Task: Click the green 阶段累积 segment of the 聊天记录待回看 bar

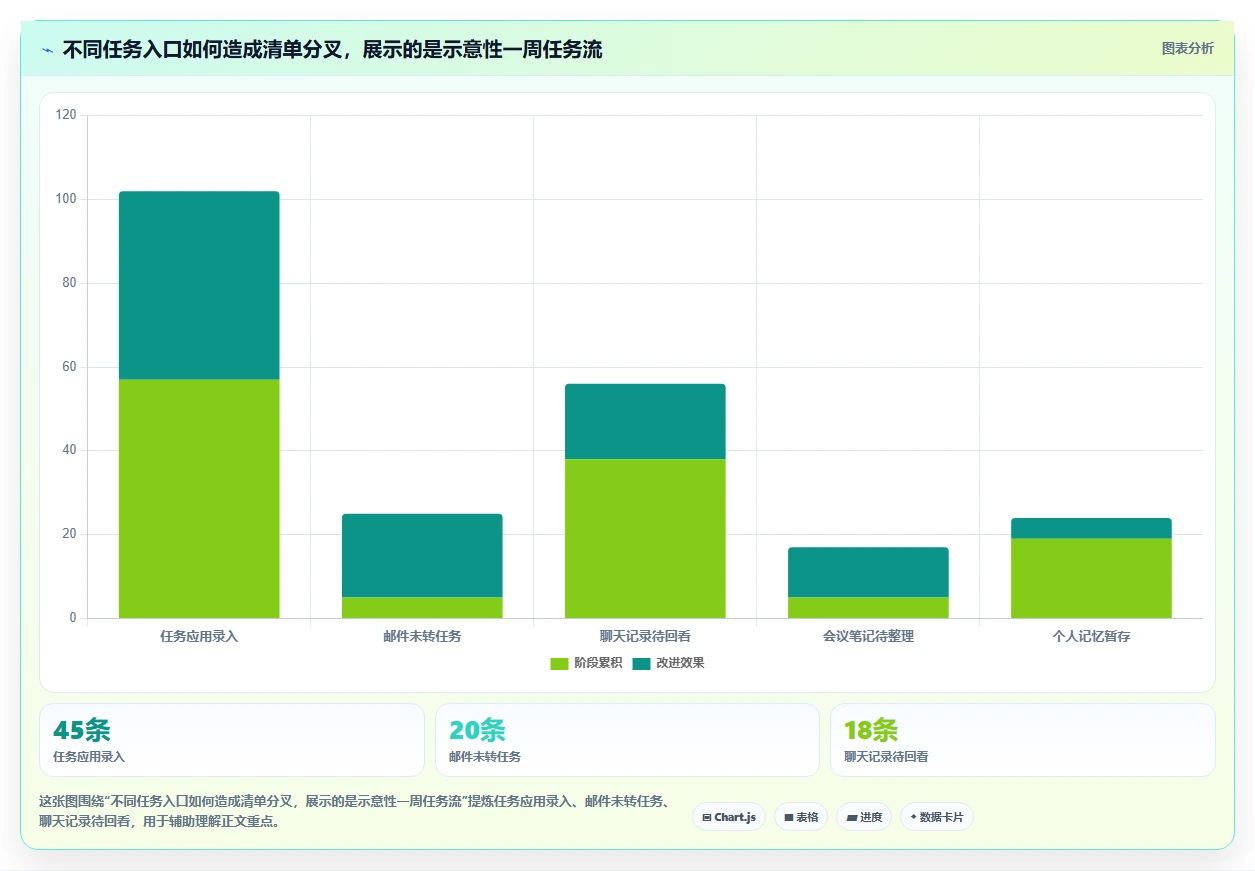Action: 645,538
